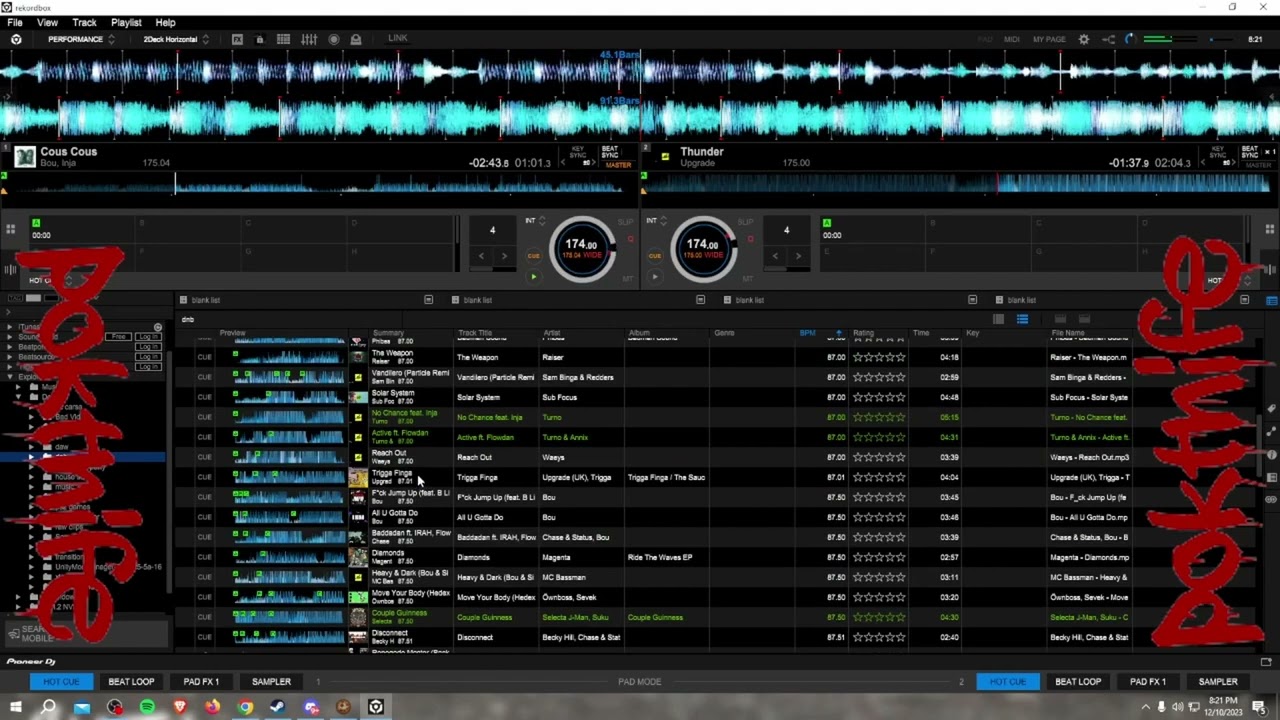Select the Reach Out track title
Viewport: 1280px width, 720px height.
click(474, 457)
